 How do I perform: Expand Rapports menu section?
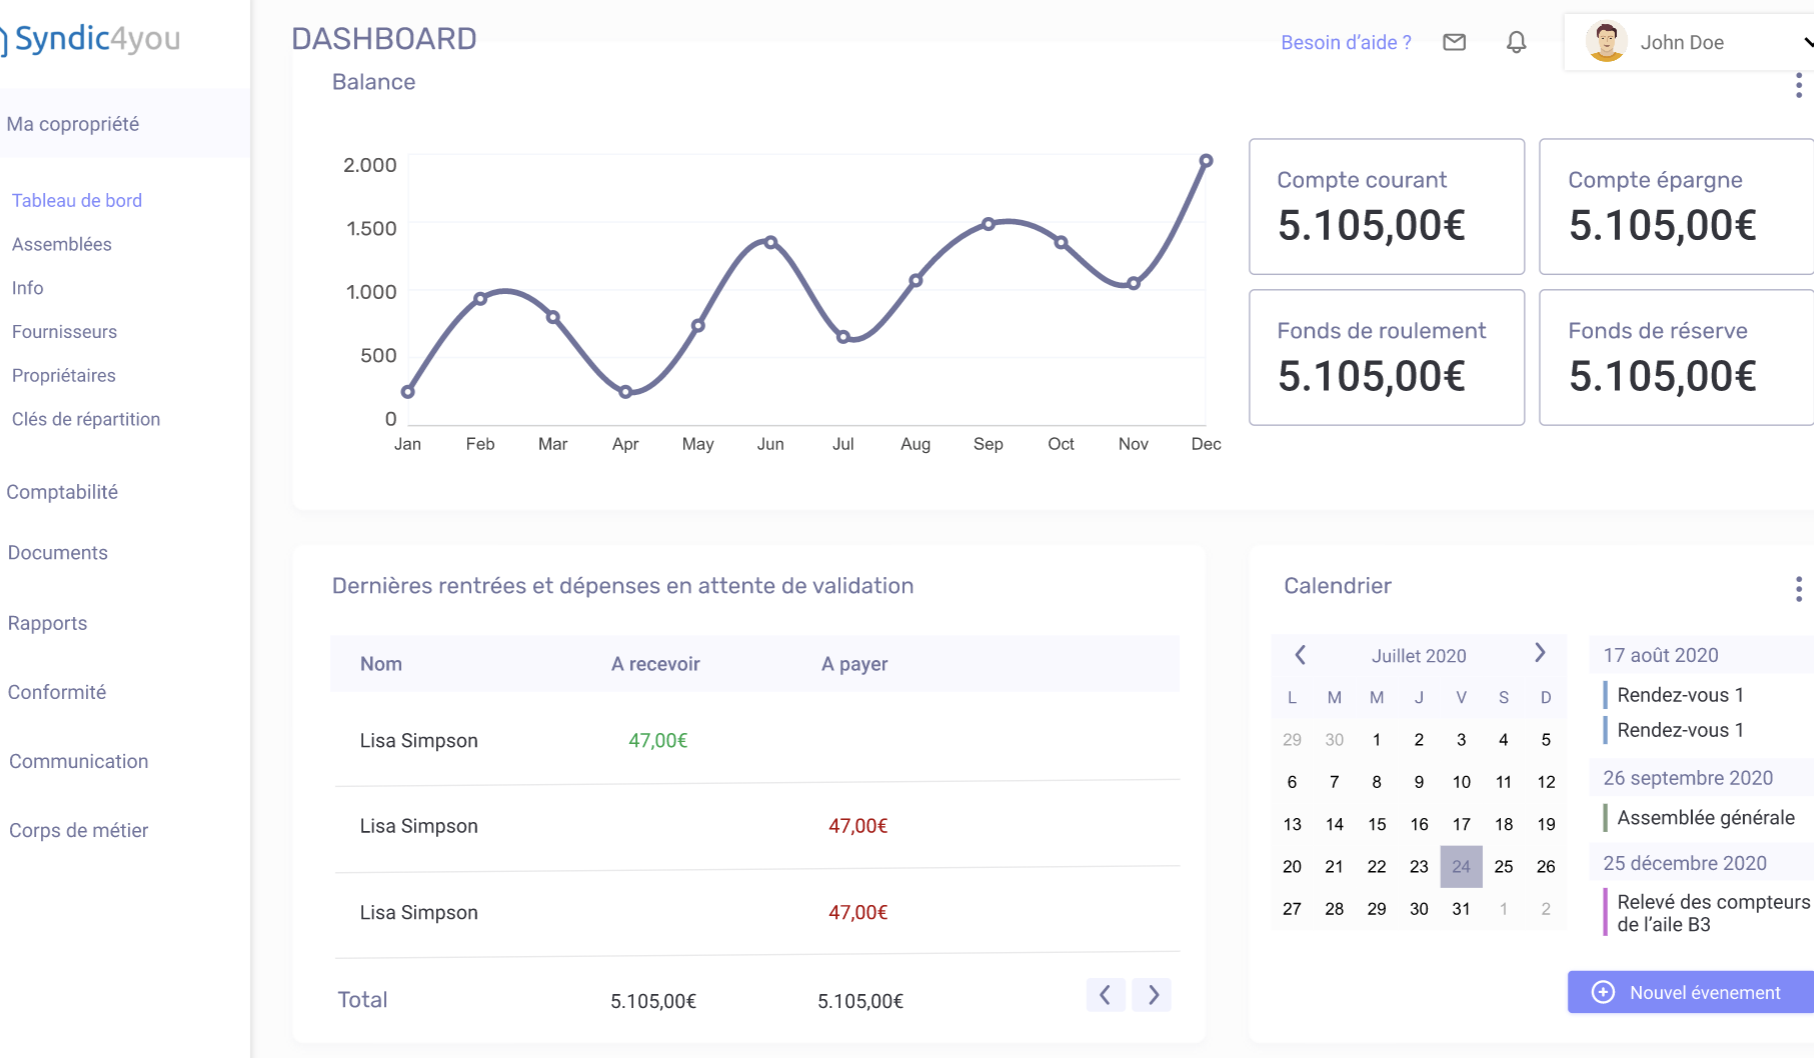(48, 623)
